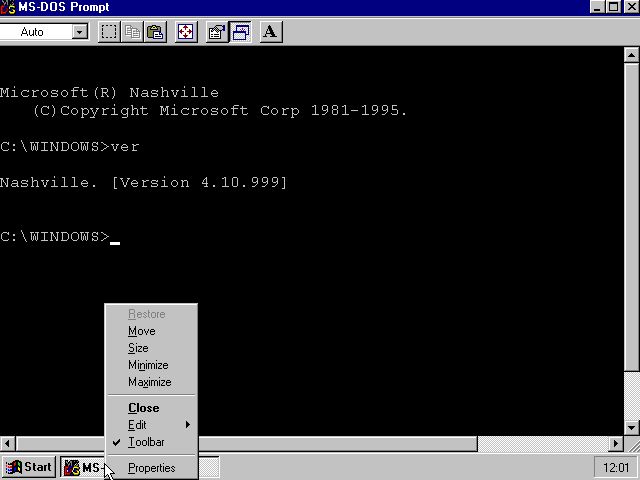The width and height of the screenshot is (640, 480).
Task: Click the Copy toolbar icon
Action: click(x=132, y=32)
